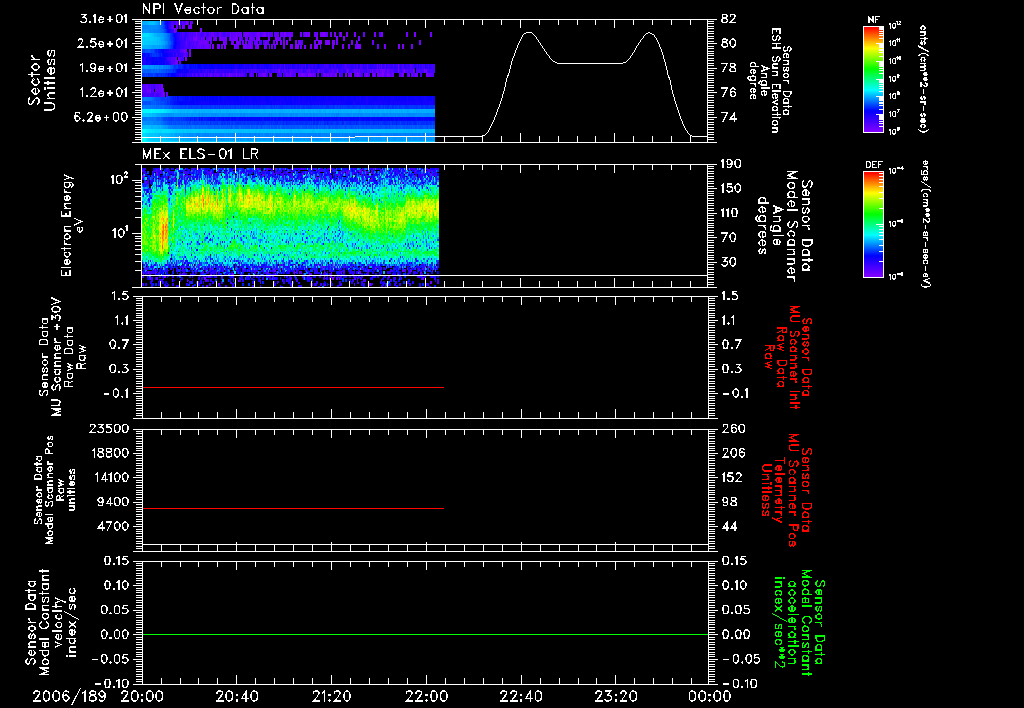Viewport: 1024px width, 708px height.
Task: Click the 2.5e+01 sector tick value
Action: (x=103, y=43)
